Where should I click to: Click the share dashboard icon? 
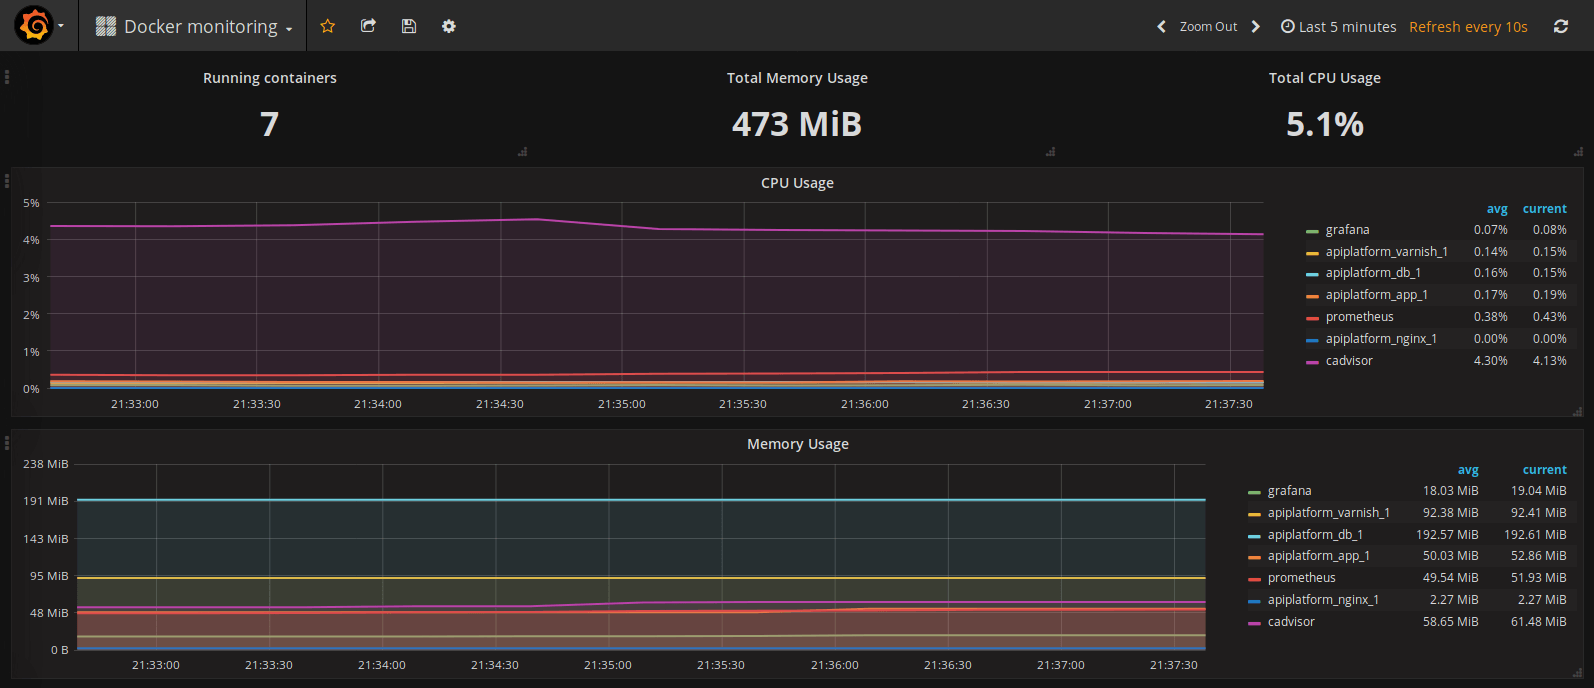tap(368, 26)
